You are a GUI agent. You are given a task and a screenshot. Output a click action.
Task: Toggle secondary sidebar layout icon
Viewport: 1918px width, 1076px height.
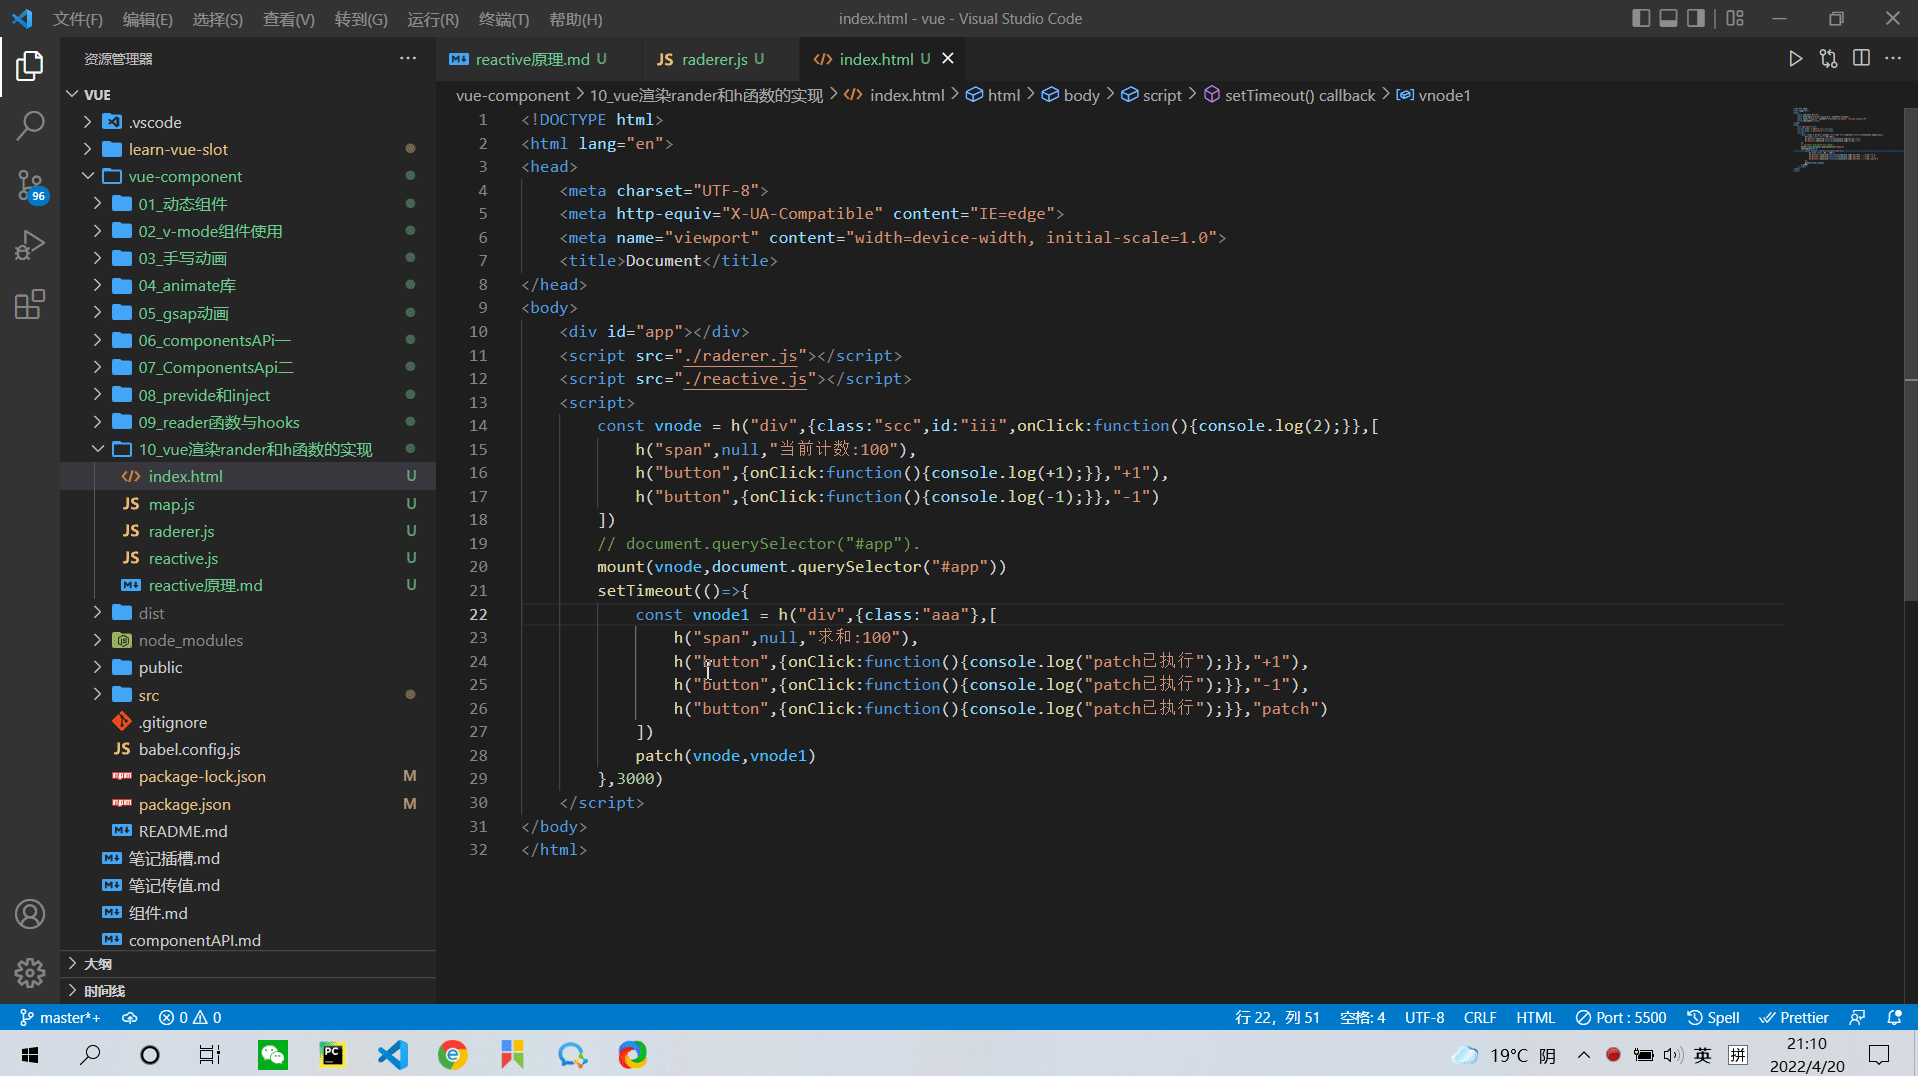1696,18
